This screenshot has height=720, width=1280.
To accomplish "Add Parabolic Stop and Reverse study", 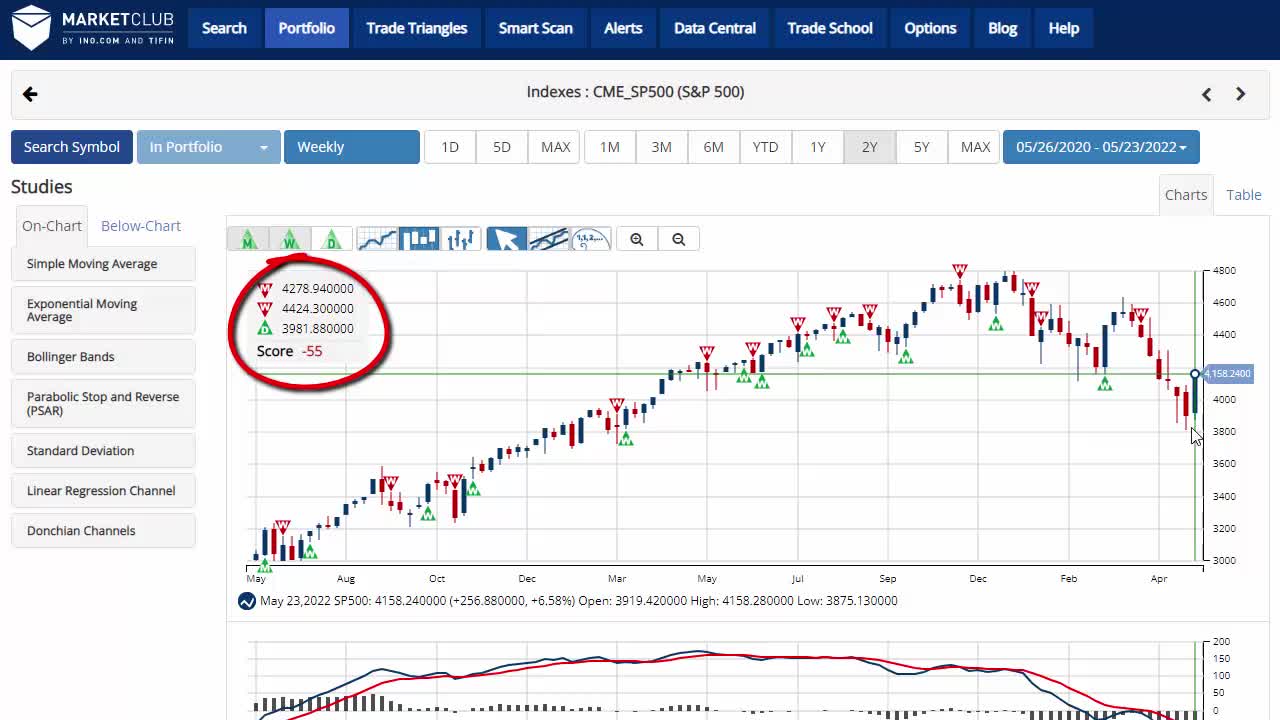I will coord(103,404).
